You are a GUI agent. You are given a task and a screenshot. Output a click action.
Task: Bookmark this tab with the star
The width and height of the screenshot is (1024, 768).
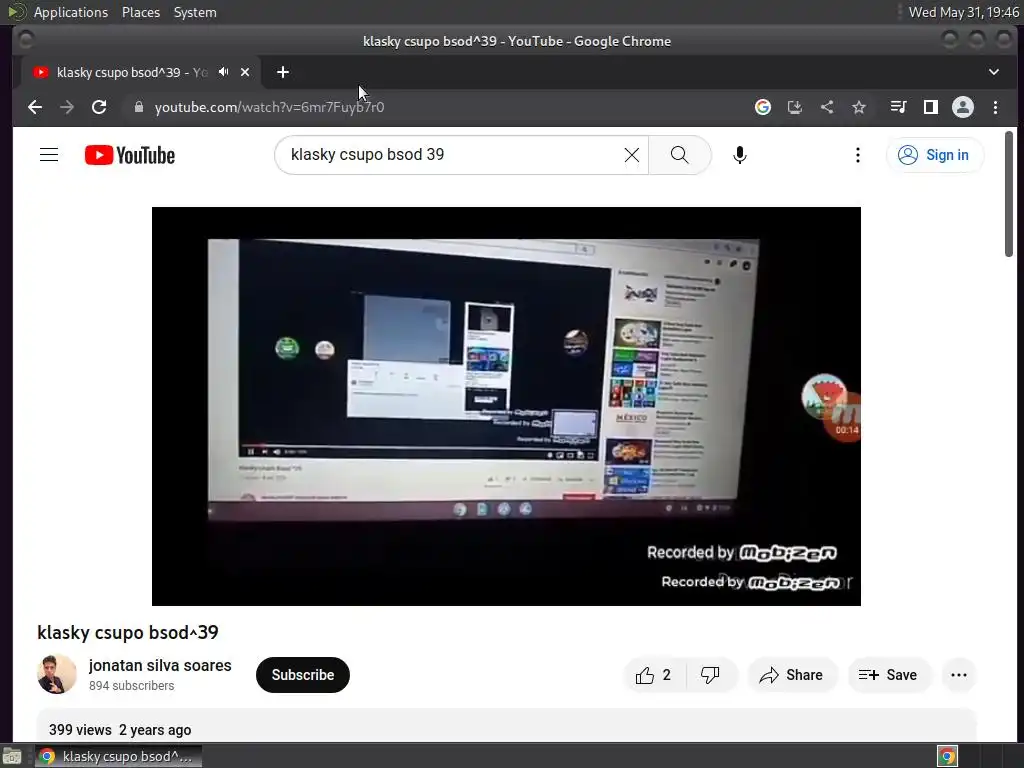coord(859,107)
